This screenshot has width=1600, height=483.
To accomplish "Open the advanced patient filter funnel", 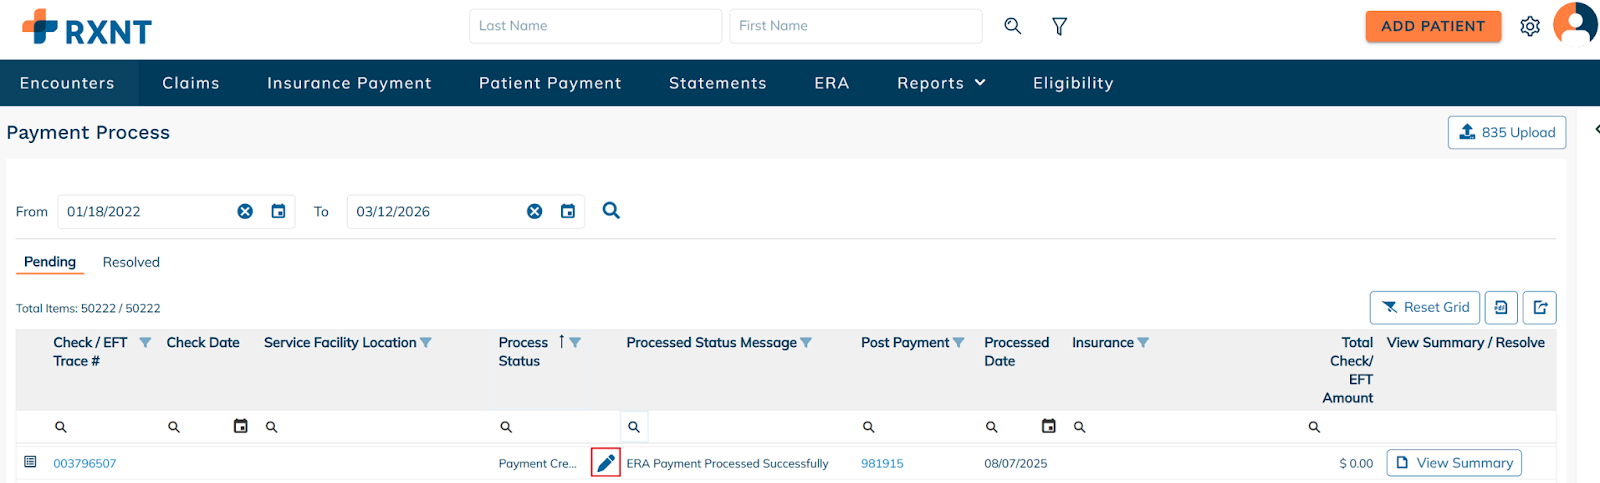I will tap(1059, 26).
